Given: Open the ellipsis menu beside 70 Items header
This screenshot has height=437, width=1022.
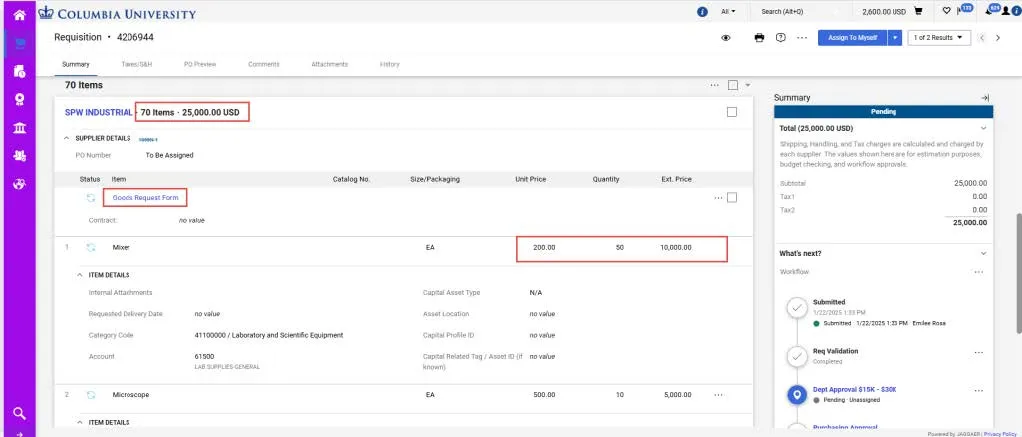Looking at the screenshot, I should (714, 85).
